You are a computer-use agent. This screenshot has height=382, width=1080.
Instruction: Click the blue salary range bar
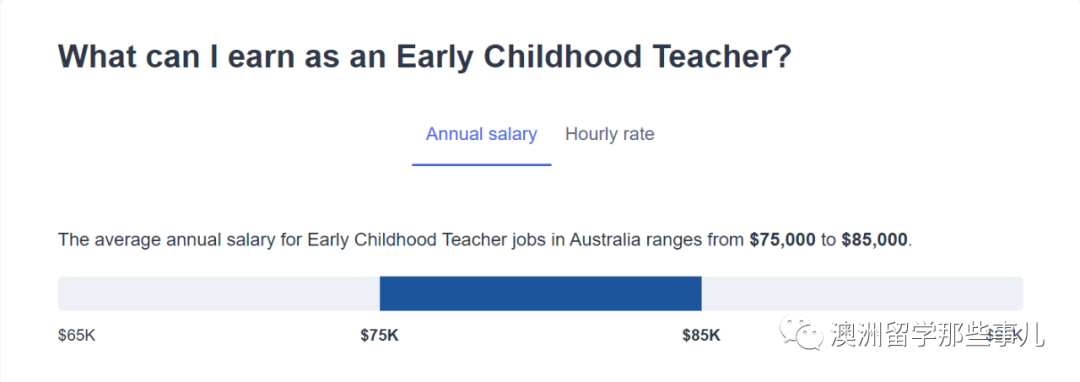pyautogui.click(x=541, y=293)
